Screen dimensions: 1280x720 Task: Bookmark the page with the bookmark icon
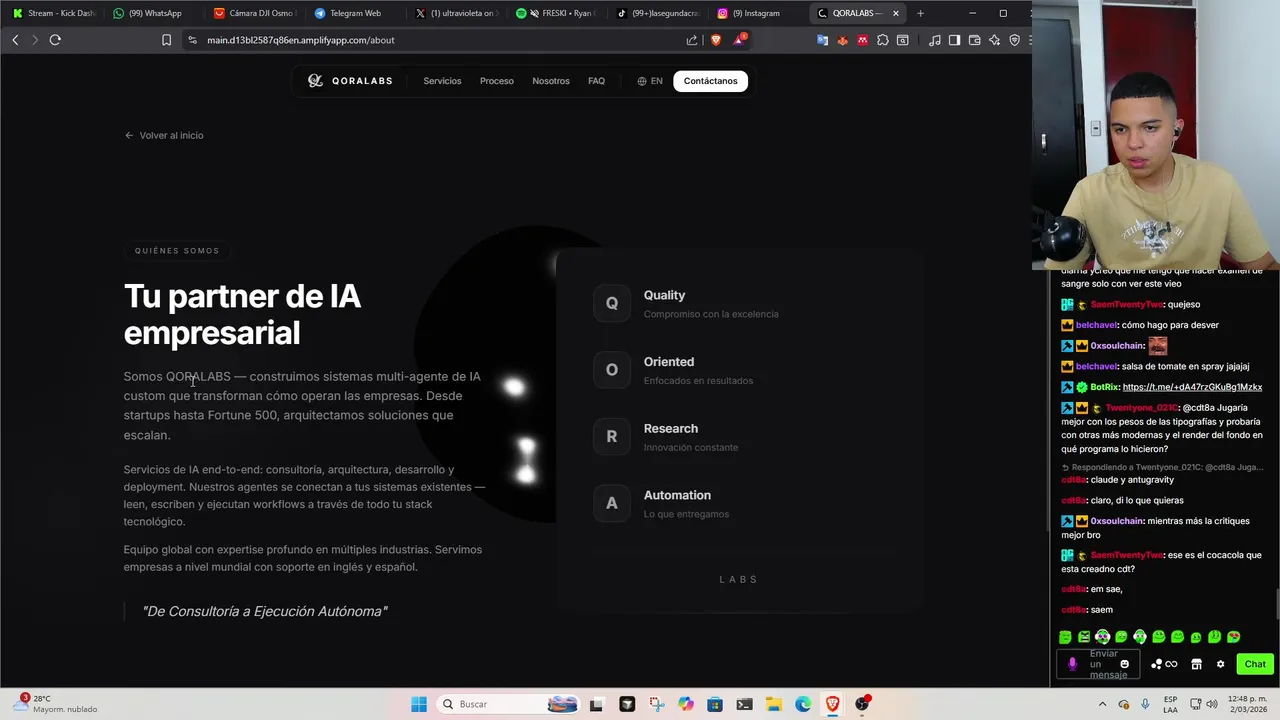coord(166,40)
